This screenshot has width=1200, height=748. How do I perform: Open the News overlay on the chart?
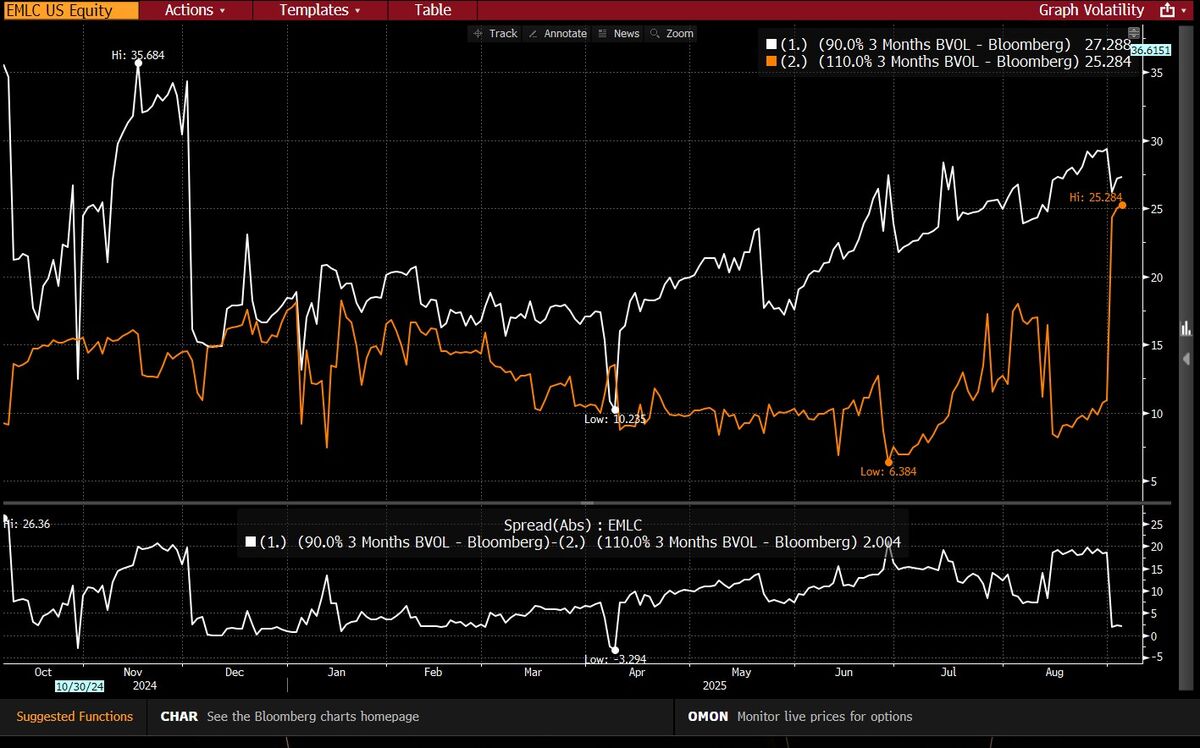pos(618,33)
